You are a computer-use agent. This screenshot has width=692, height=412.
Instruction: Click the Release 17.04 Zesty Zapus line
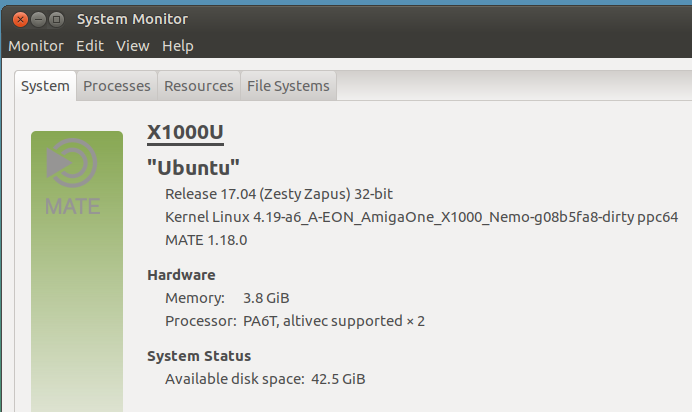pyautogui.click(x=286, y=193)
